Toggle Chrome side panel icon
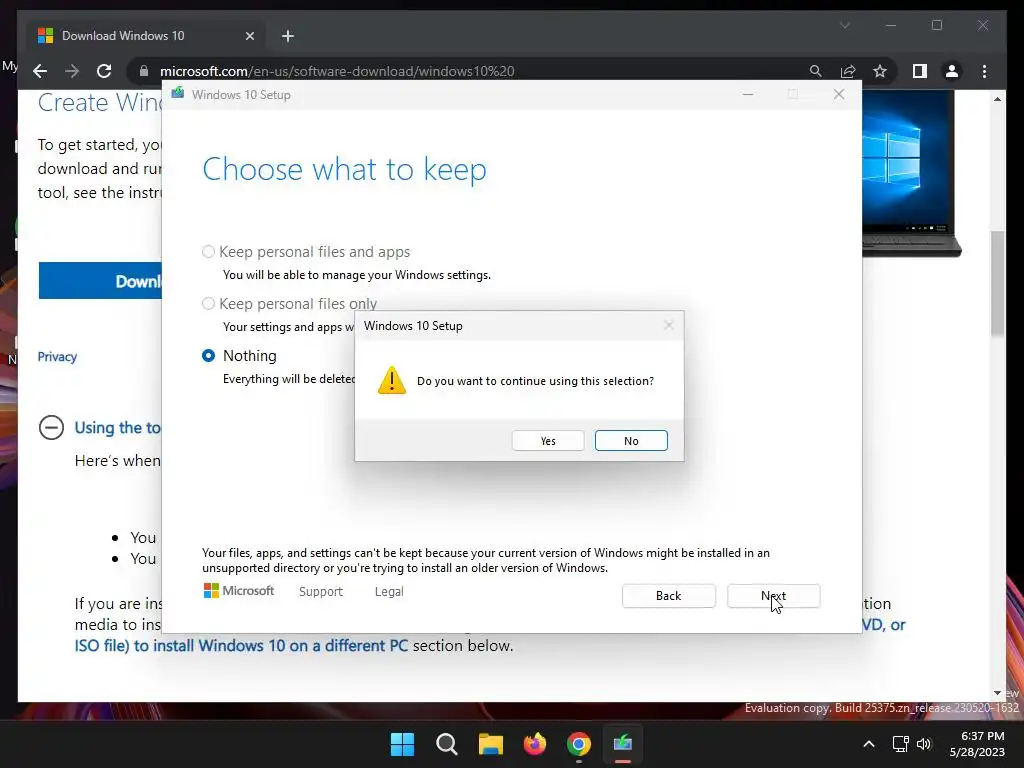Viewport: 1024px width, 768px height. (x=920, y=71)
